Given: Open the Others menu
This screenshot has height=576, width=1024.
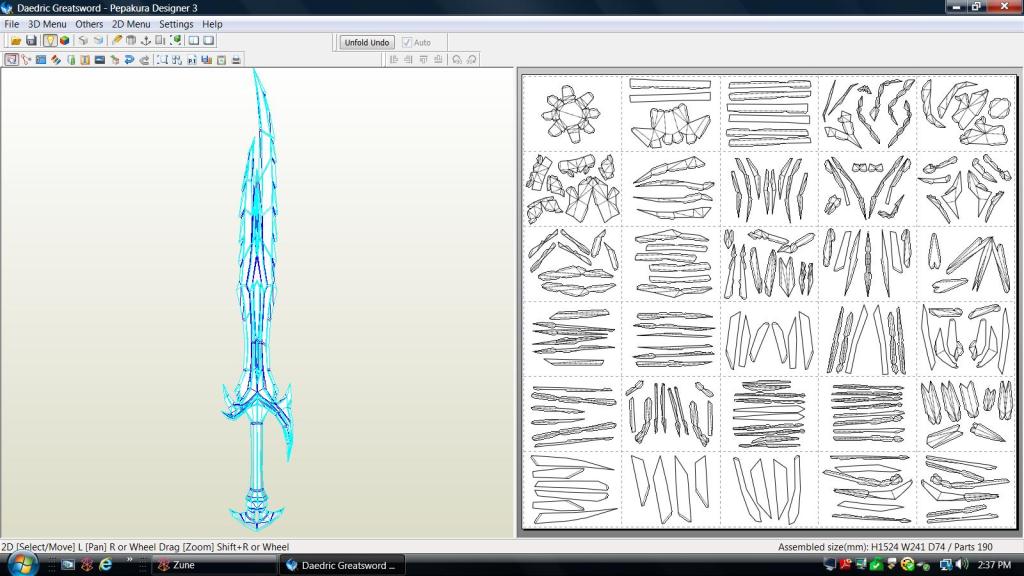Looking at the screenshot, I should (89, 24).
